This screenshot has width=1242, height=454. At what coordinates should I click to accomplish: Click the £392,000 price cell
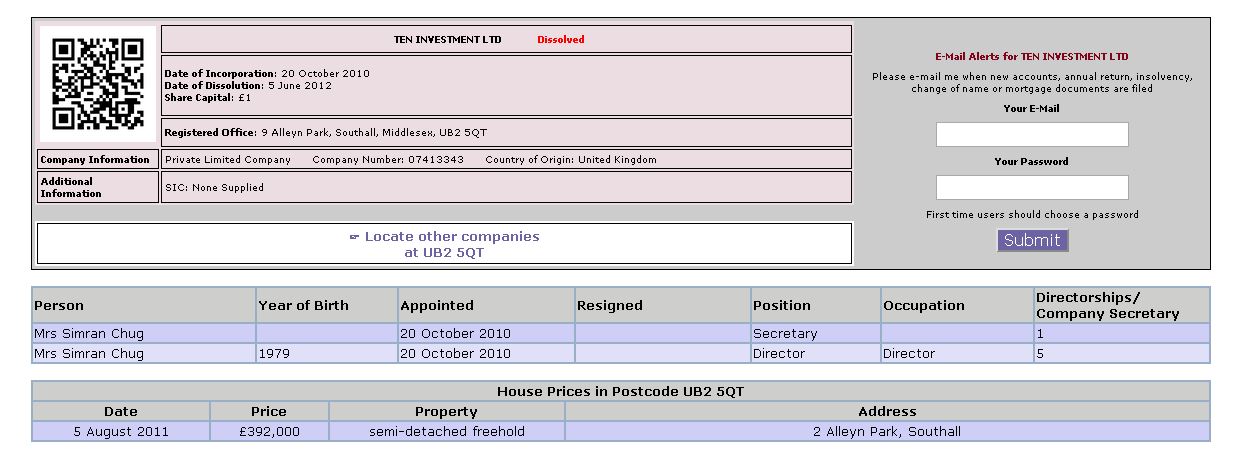269,432
